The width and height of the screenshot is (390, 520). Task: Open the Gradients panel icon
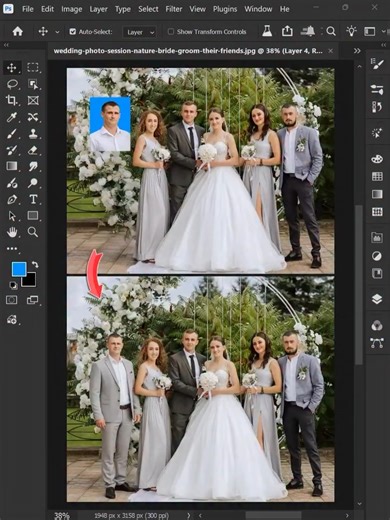coord(377,194)
